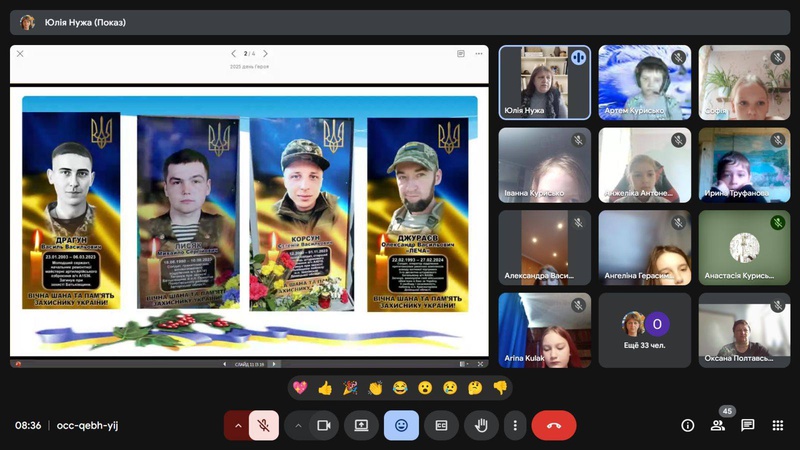Send the thinking face reaction
The width and height of the screenshot is (800, 450).
point(475,388)
